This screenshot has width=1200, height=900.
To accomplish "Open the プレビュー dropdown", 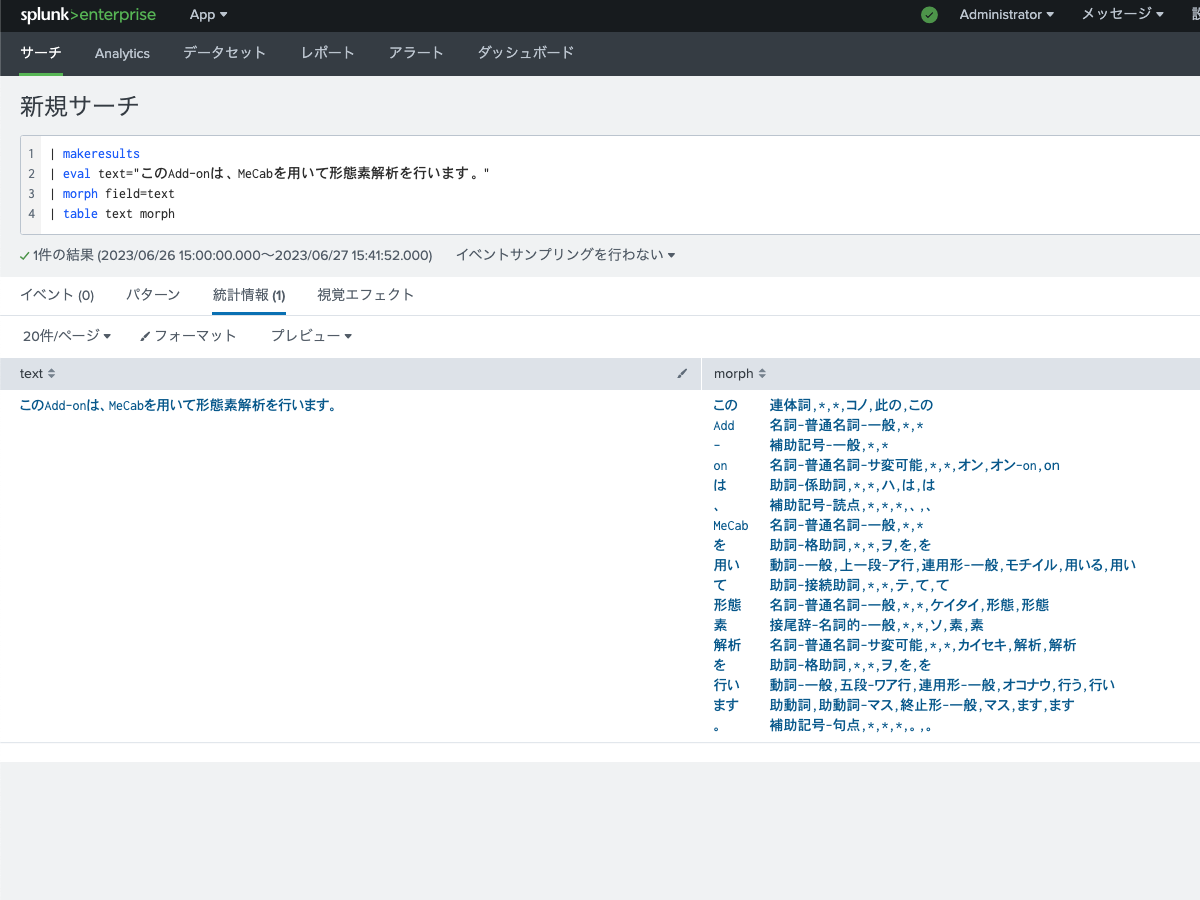I will coord(311,336).
